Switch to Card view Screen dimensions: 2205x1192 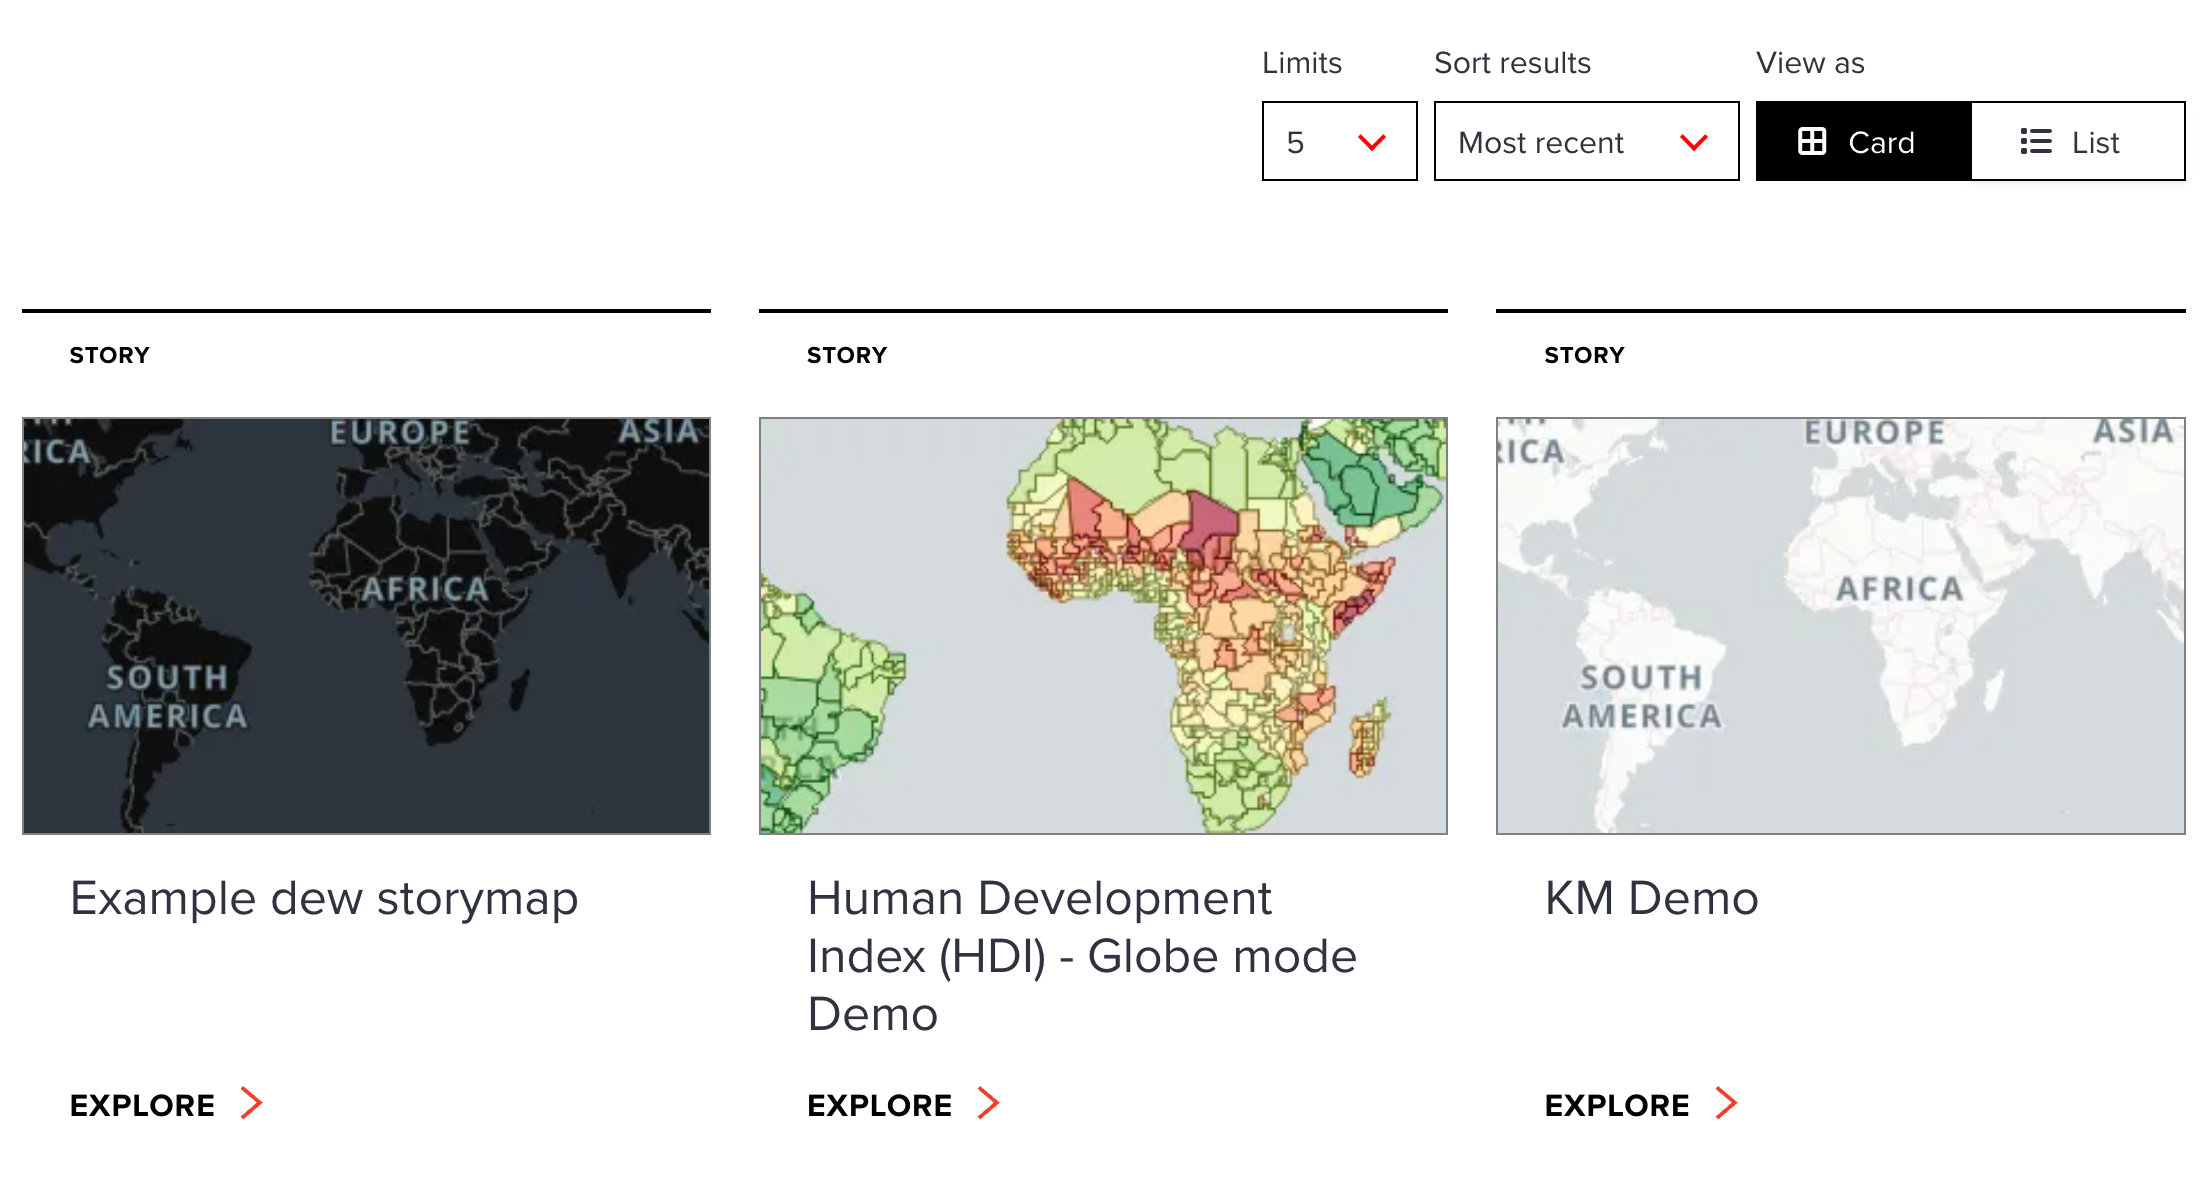coord(1862,141)
